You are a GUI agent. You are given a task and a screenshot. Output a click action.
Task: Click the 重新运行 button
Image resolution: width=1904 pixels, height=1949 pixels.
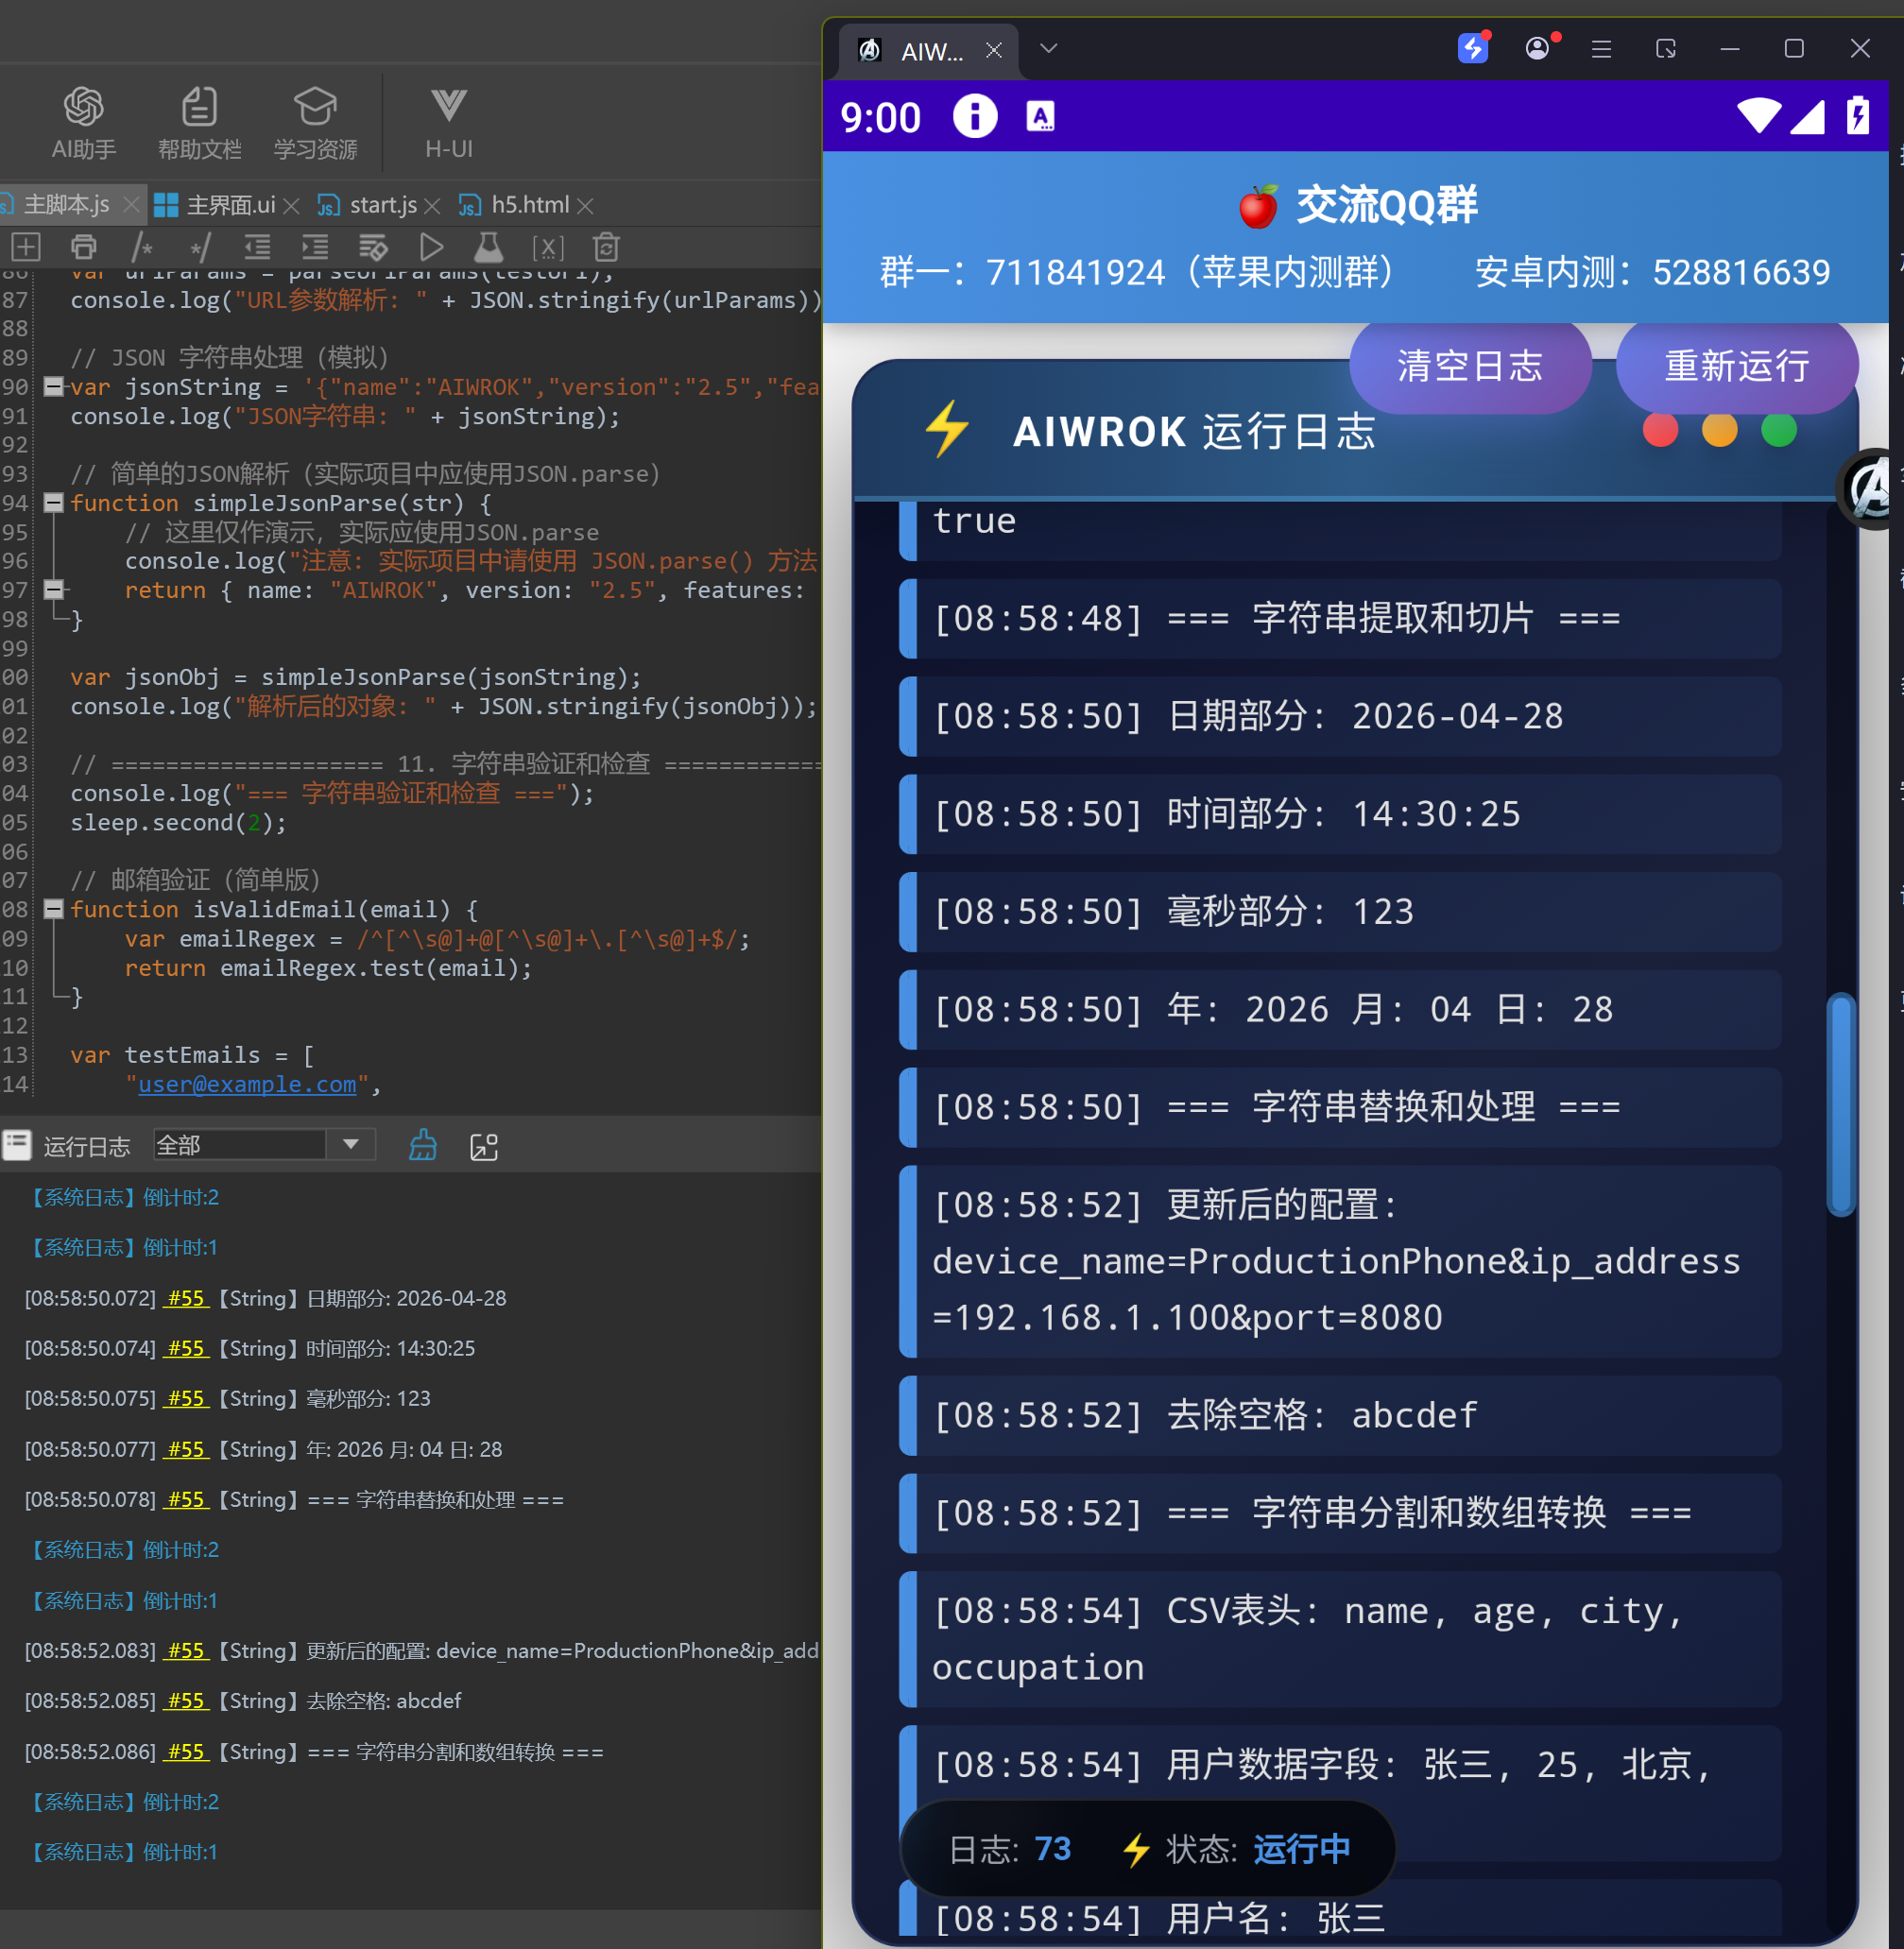(1737, 366)
